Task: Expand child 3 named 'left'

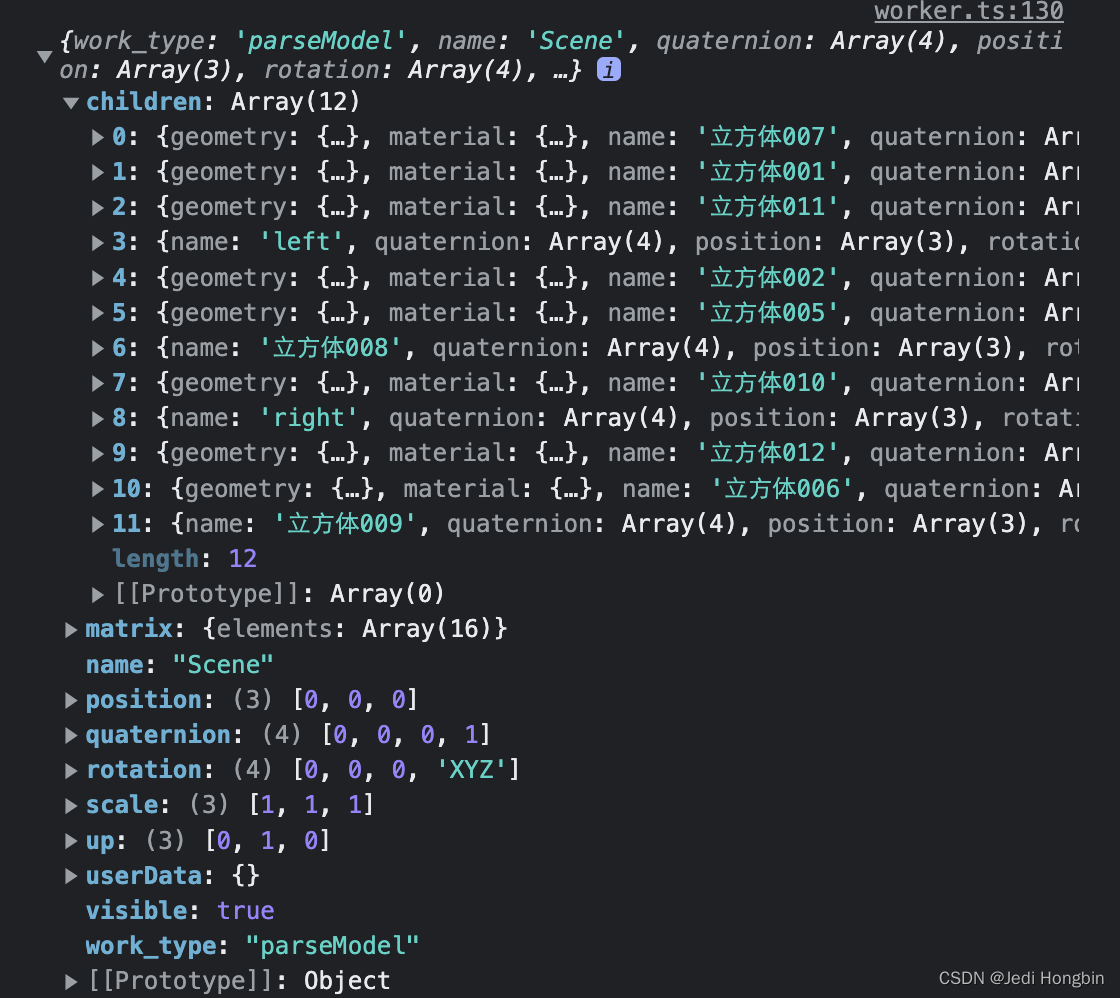Action: (x=96, y=241)
